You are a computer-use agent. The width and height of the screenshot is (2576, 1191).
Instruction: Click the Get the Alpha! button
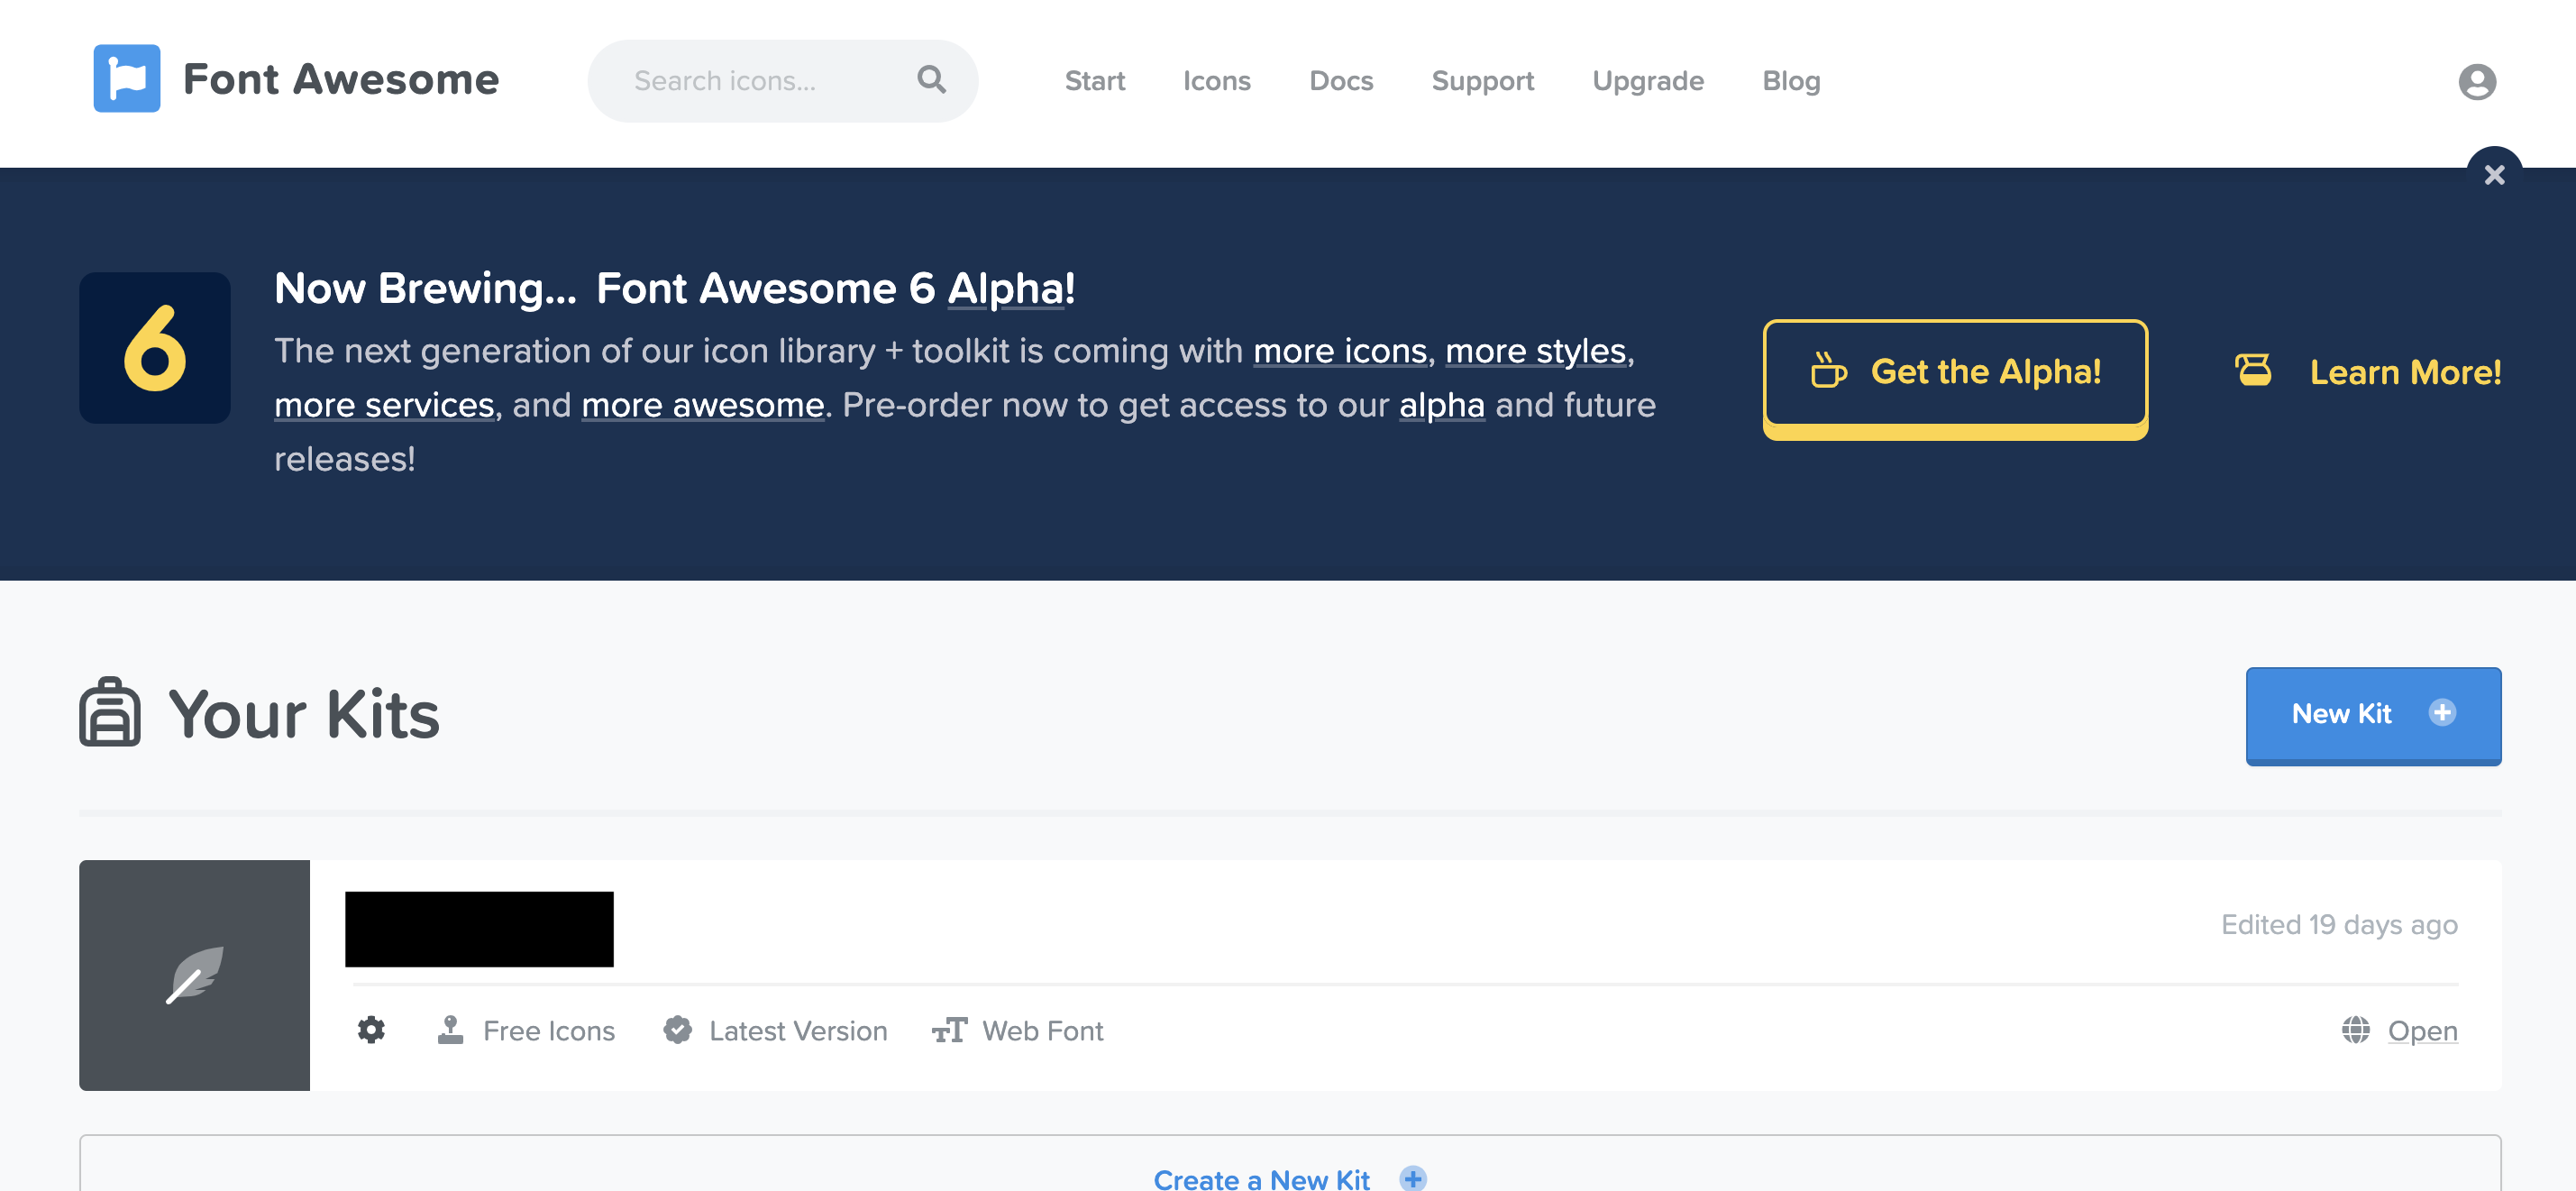1955,378
